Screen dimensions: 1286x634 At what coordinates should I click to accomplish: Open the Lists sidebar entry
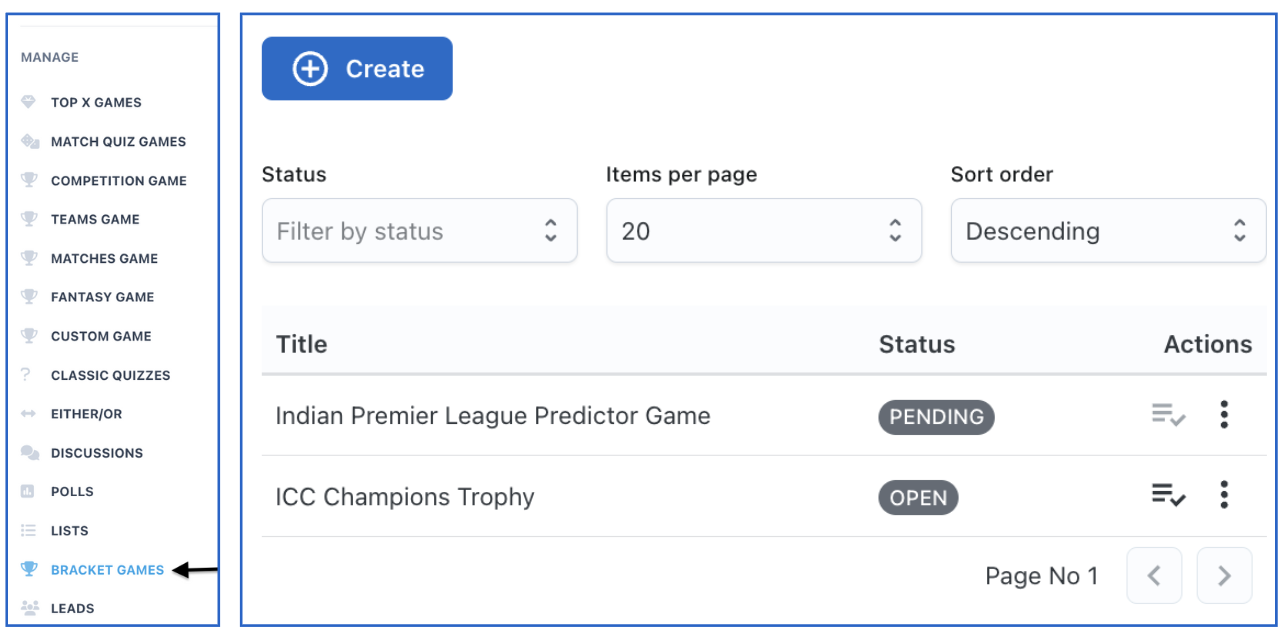tap(69, 531)
